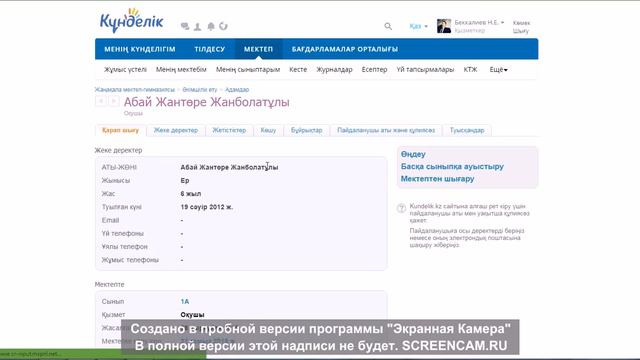Switch to Туысқандар tab
The width and height of the screenshot is (640, 360).
click(467, 130)
